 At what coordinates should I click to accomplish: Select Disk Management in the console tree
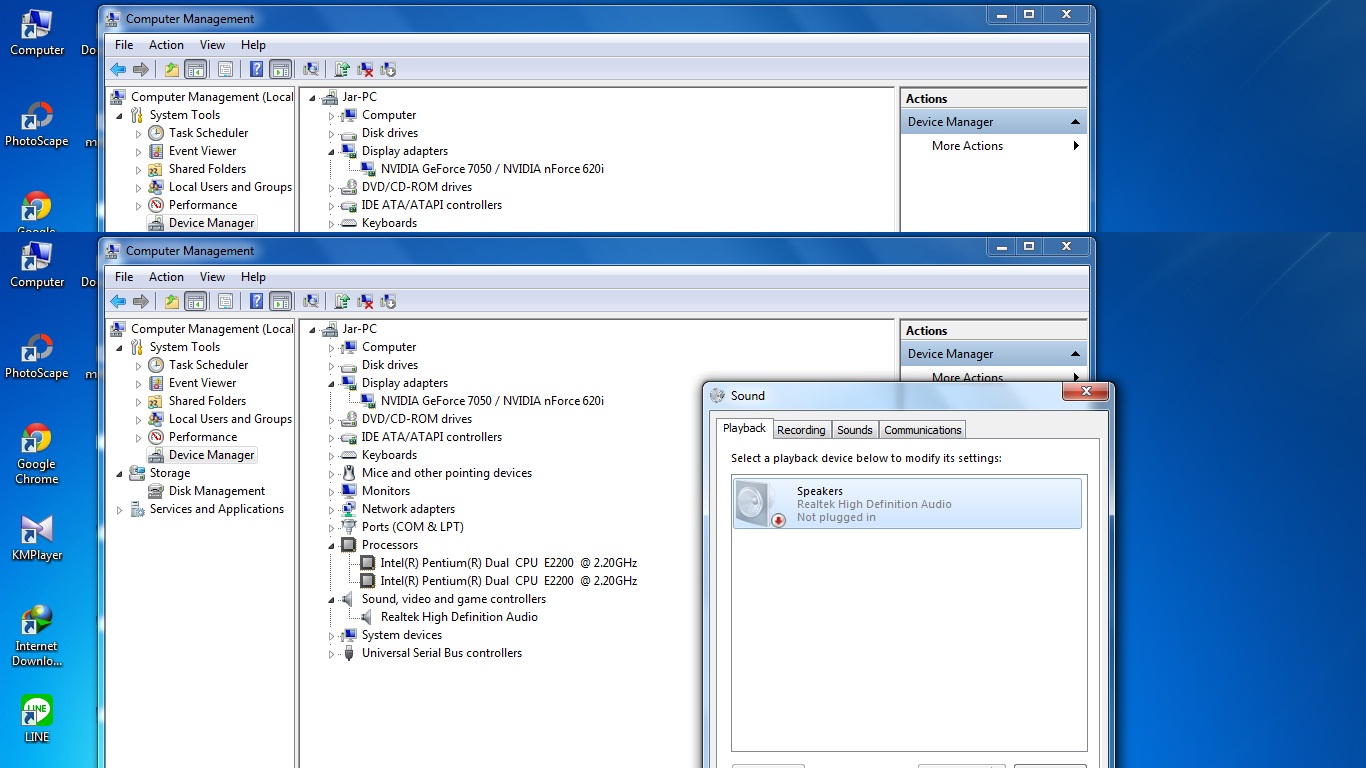tap(217, 491)
